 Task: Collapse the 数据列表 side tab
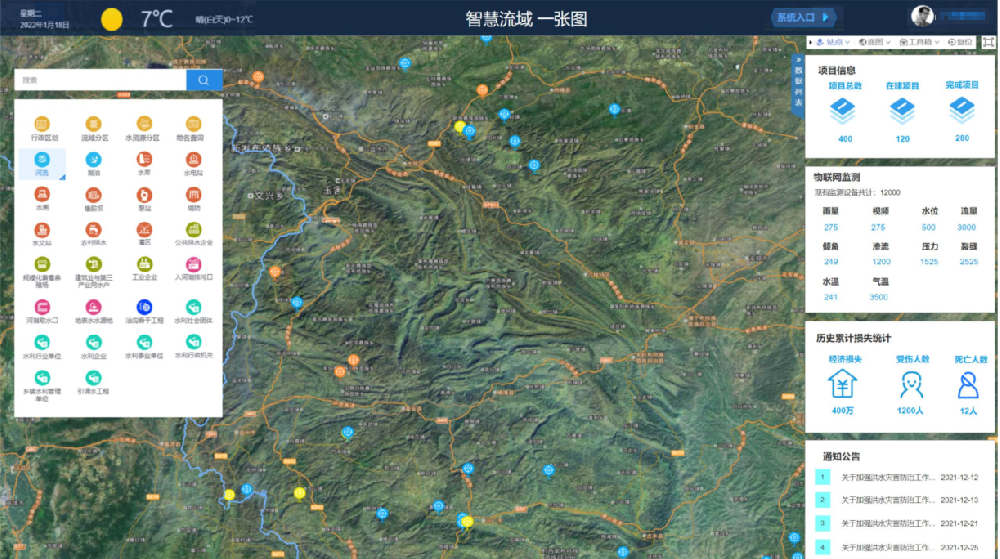point(798,85)
